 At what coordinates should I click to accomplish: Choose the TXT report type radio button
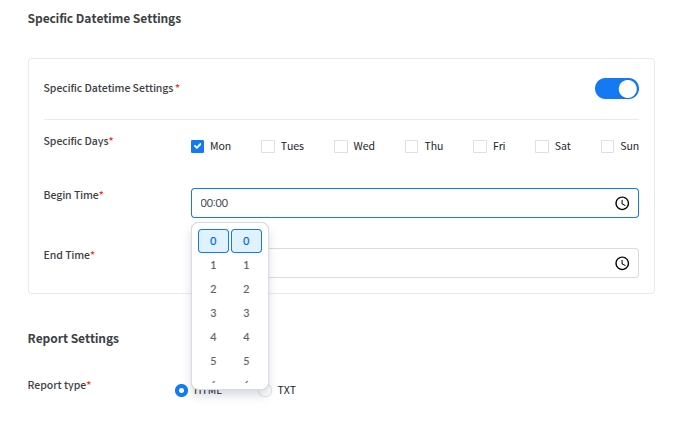point(265,390)
